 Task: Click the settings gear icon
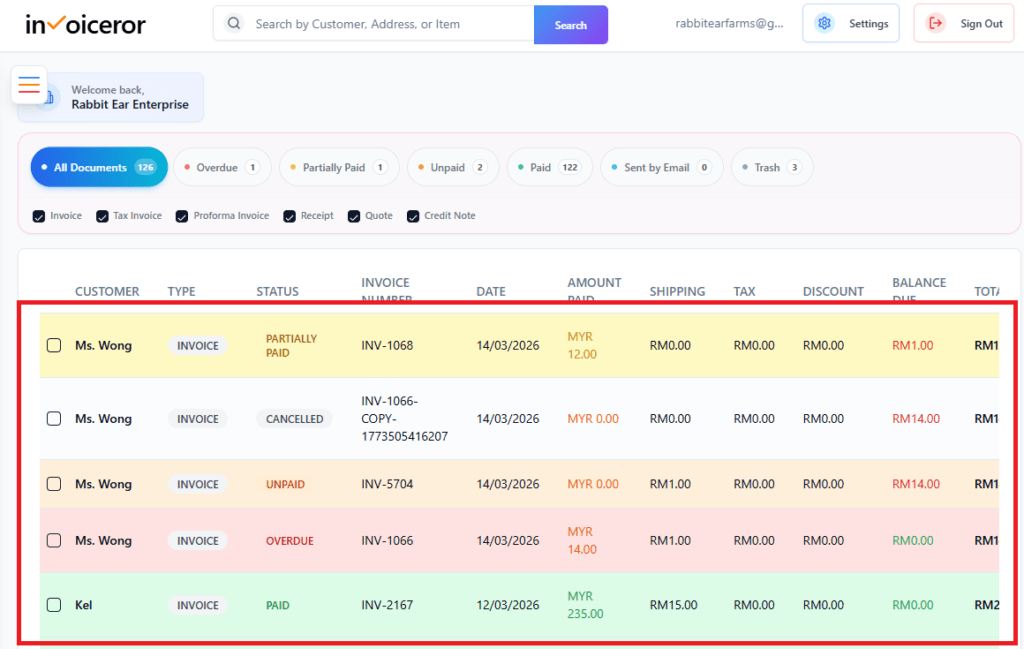(824, 22)
